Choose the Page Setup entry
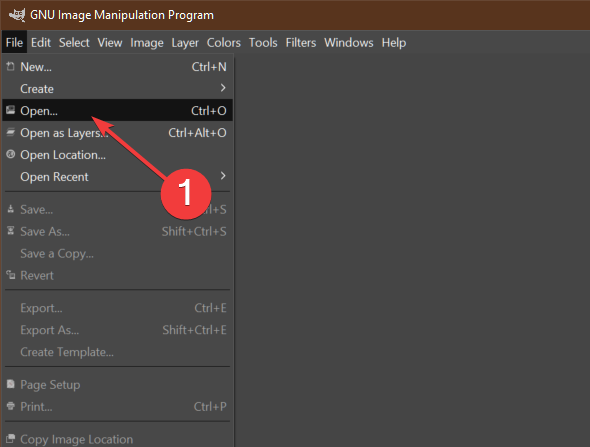The height and width of the screenshot is (447, 590). click(117, 385)
